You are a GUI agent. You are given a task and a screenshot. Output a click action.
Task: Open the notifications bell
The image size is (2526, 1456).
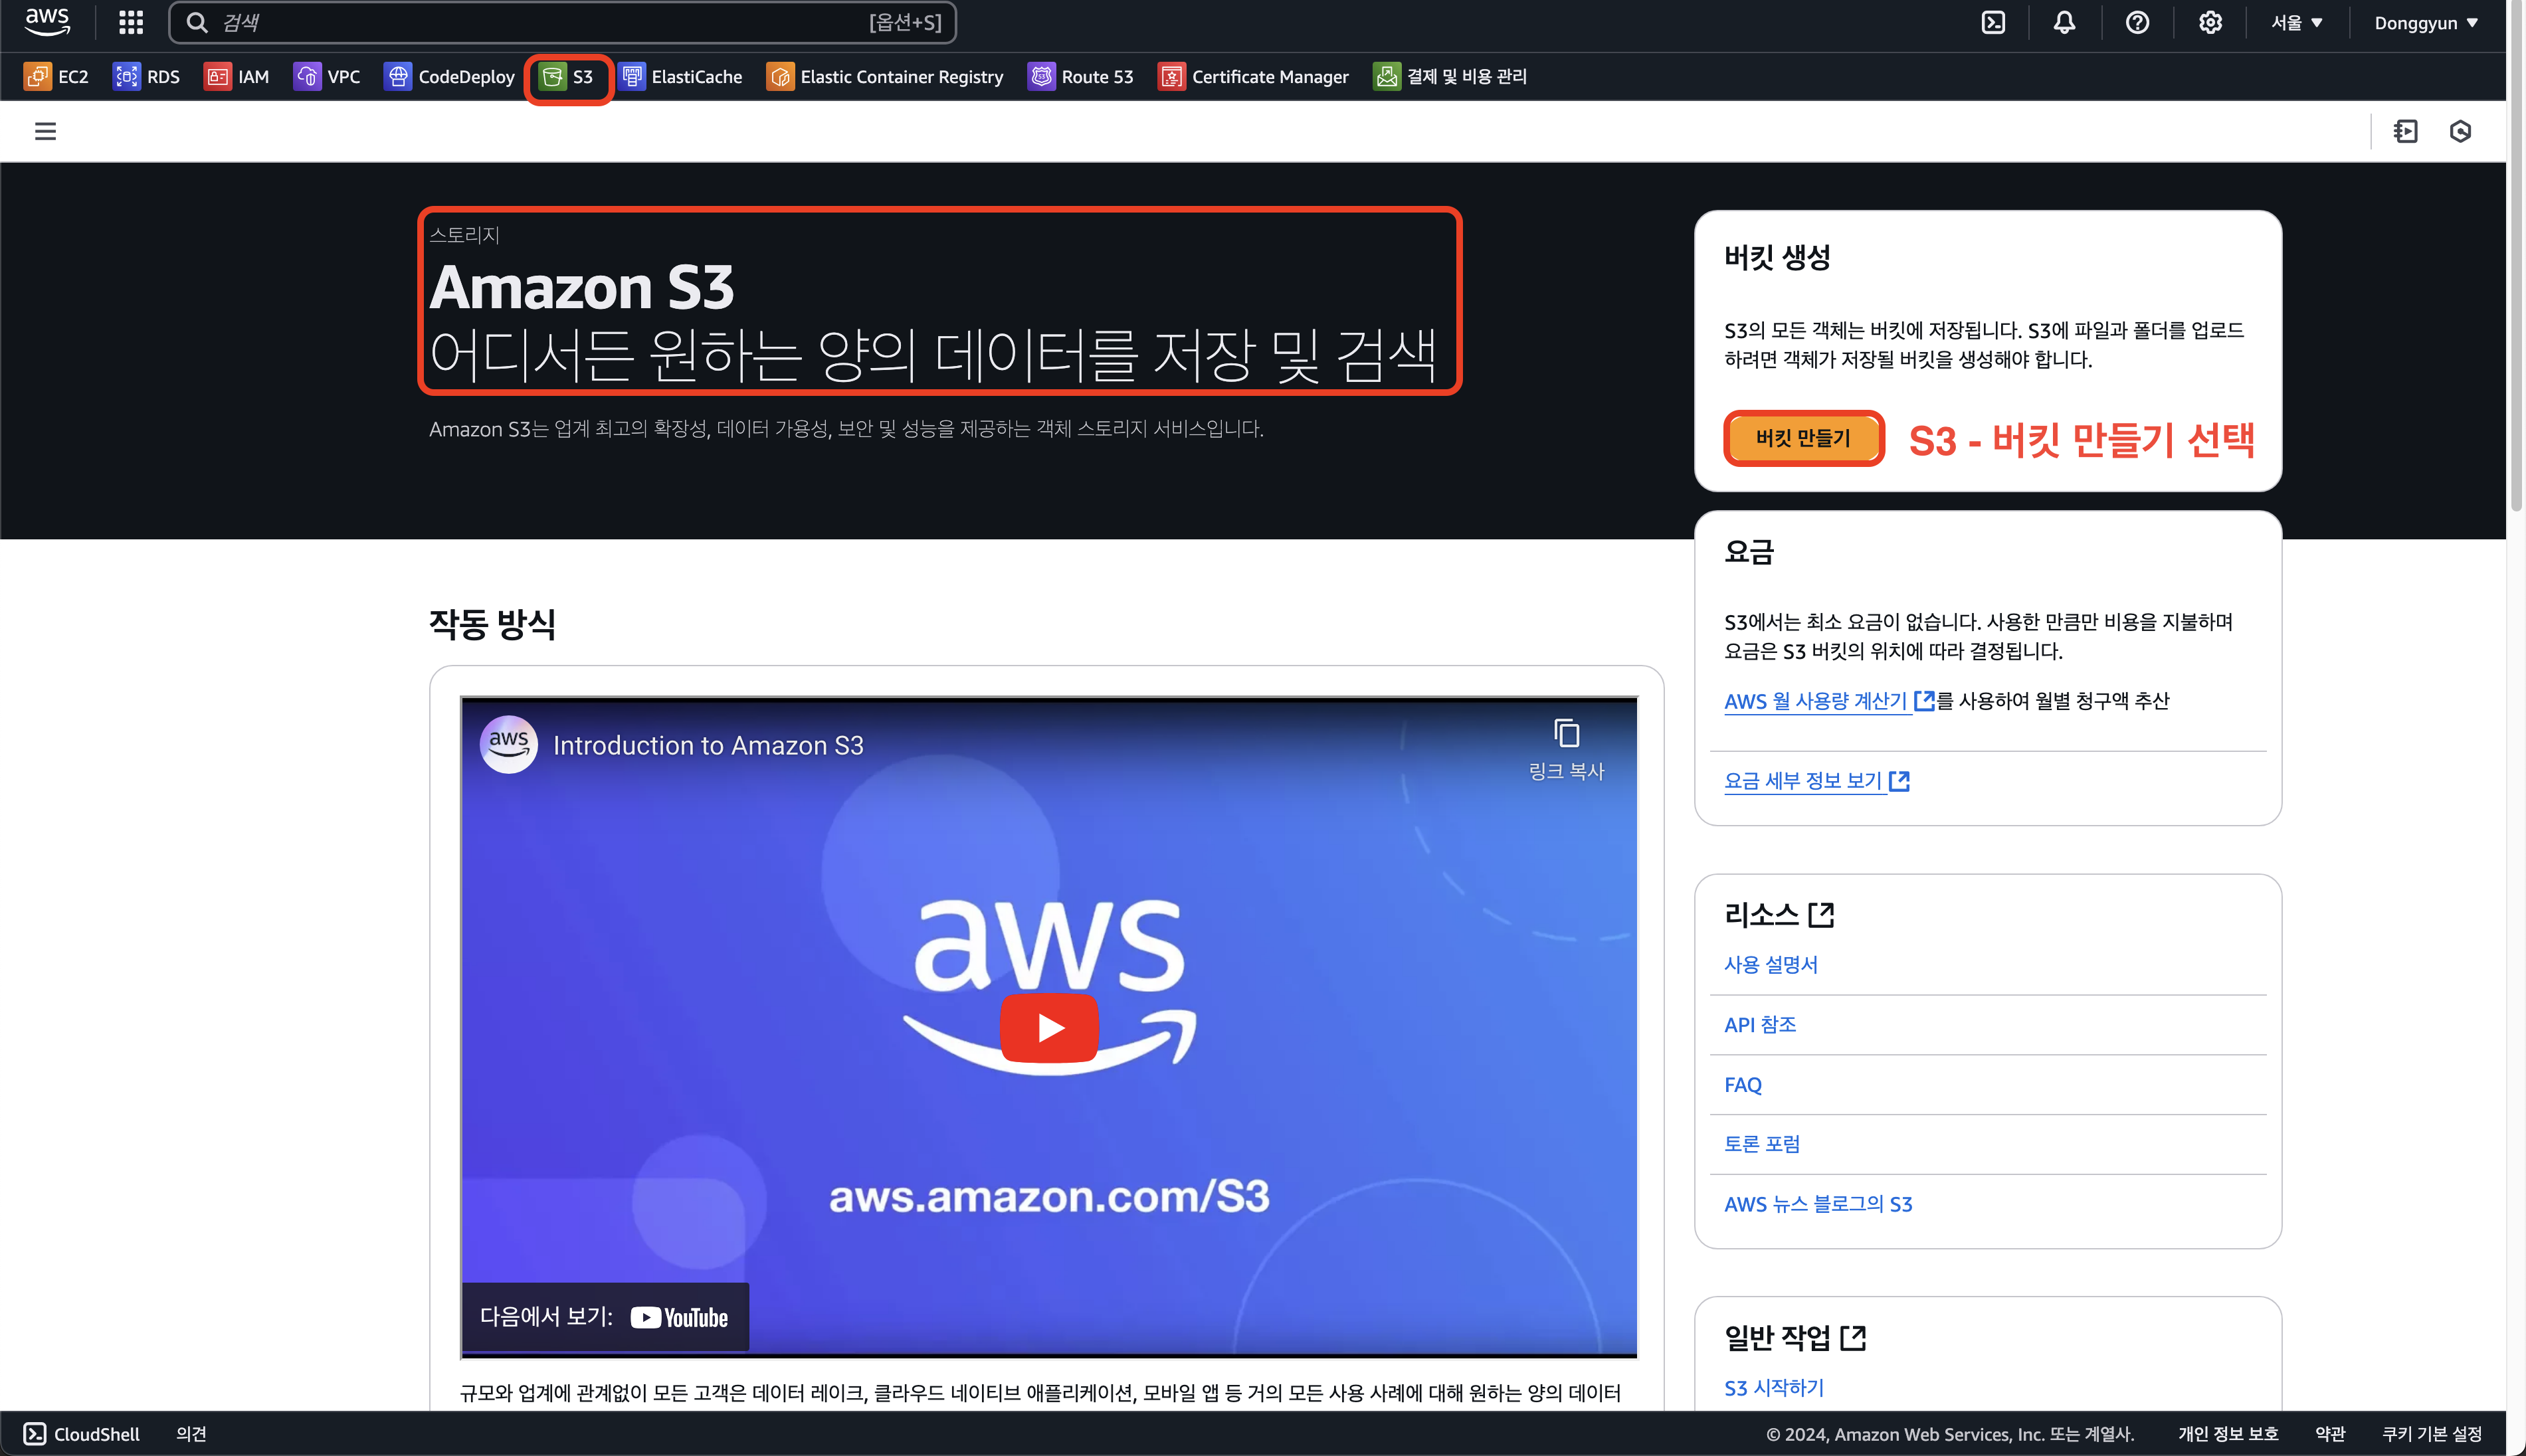tap(2064, 22)
